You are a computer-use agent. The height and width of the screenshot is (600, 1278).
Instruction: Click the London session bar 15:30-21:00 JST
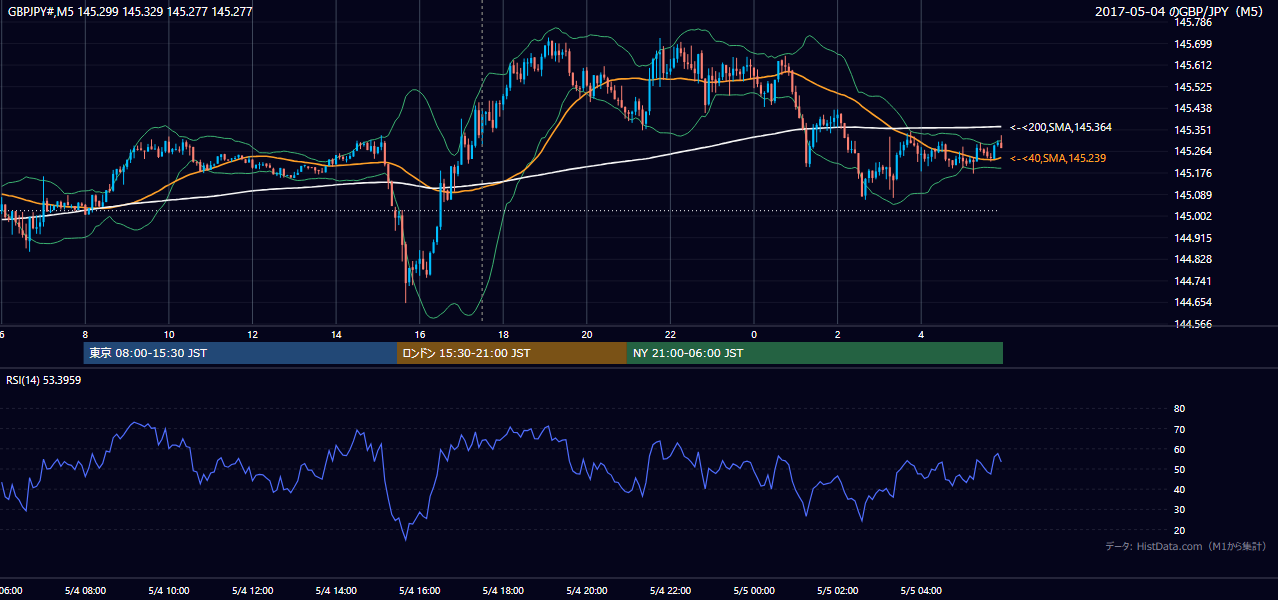tap(512, 353)
